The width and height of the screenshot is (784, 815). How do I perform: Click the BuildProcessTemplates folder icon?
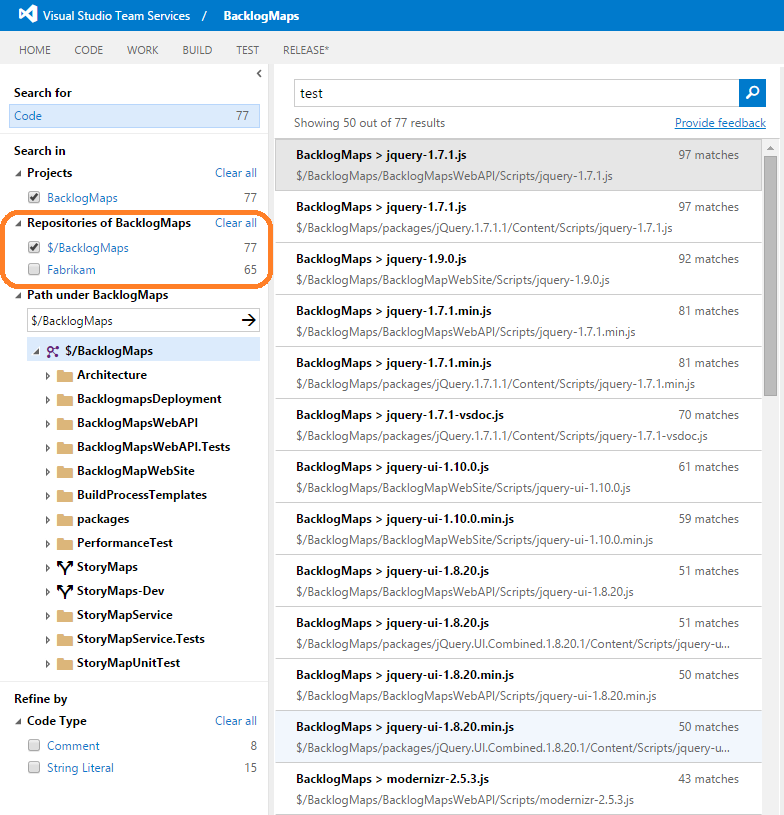[x=64, y=495]
